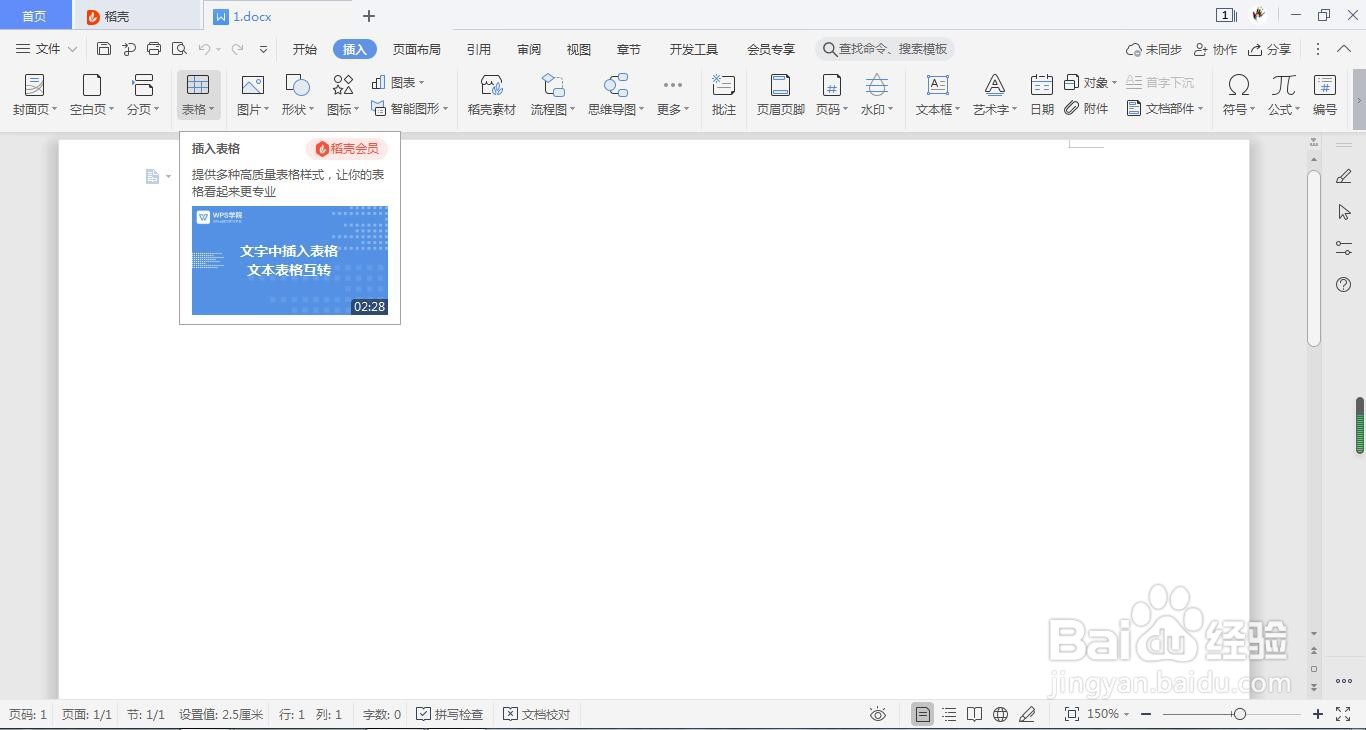The width and height of the screenshot is (1366, 730).
Task: Add a watermark (水印)
Action: click(x=877, y=95)
